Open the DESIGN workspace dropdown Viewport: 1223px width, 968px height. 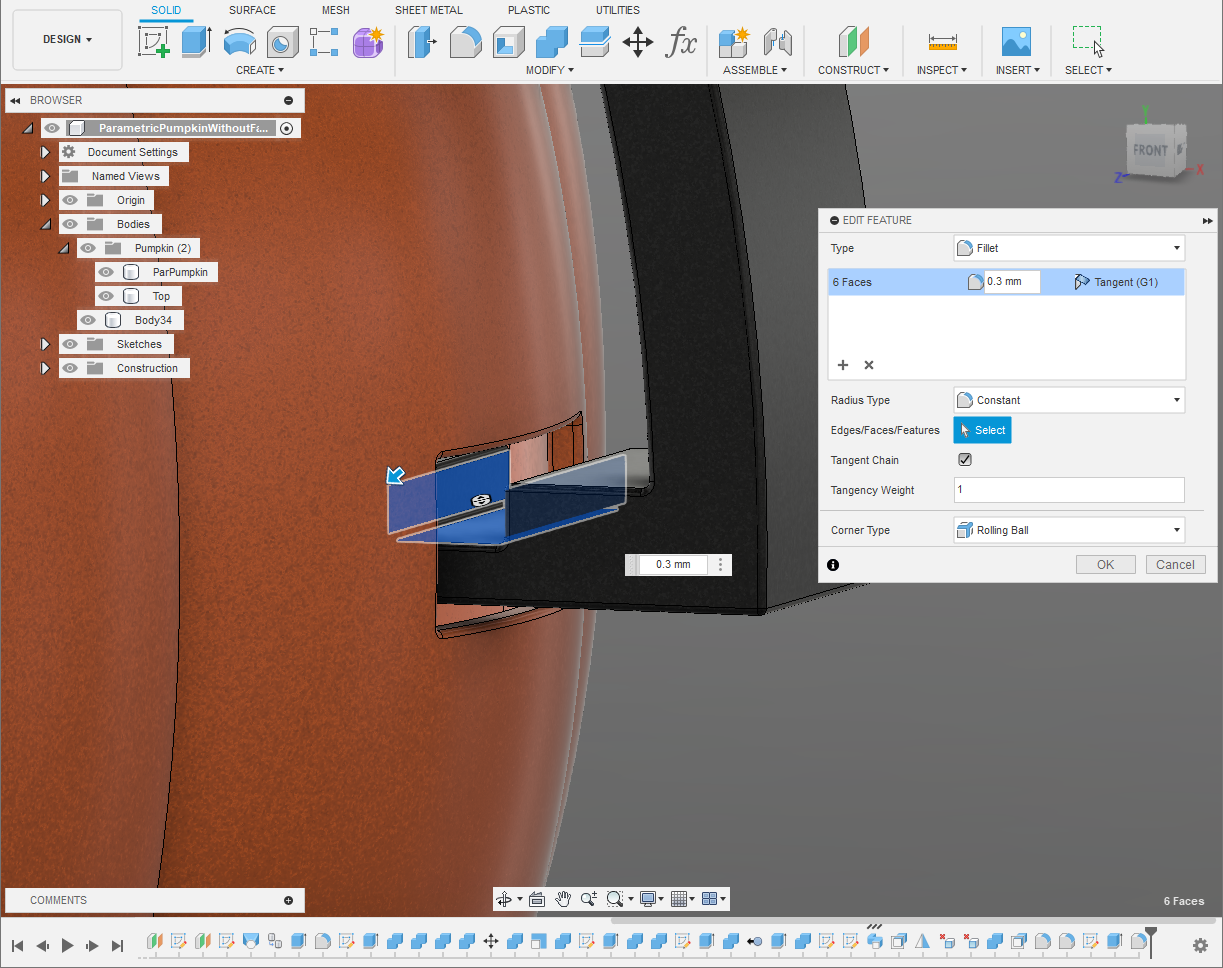pos(67,40)
